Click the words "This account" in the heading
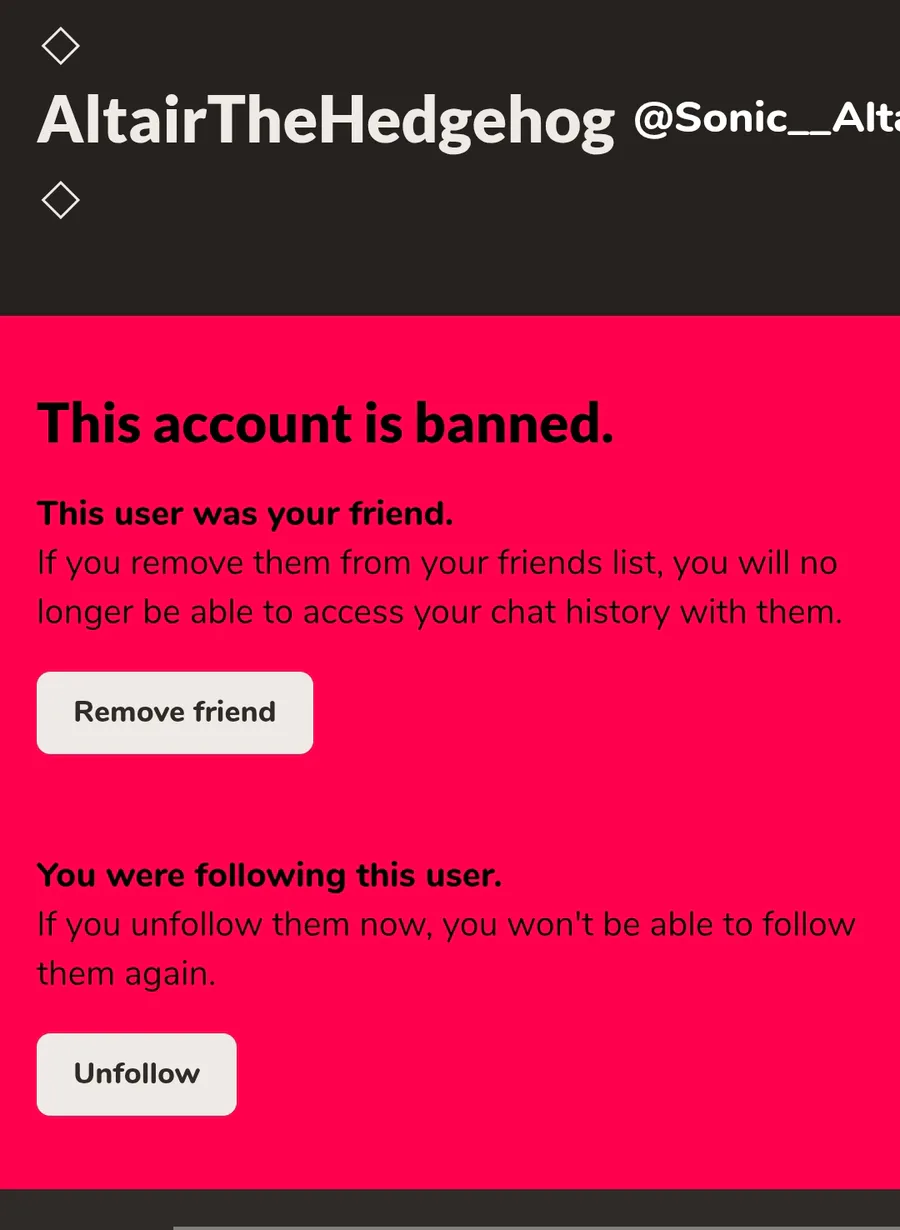Image resolution: width=900 pixels, height=1230 pixels. point(195,423)
